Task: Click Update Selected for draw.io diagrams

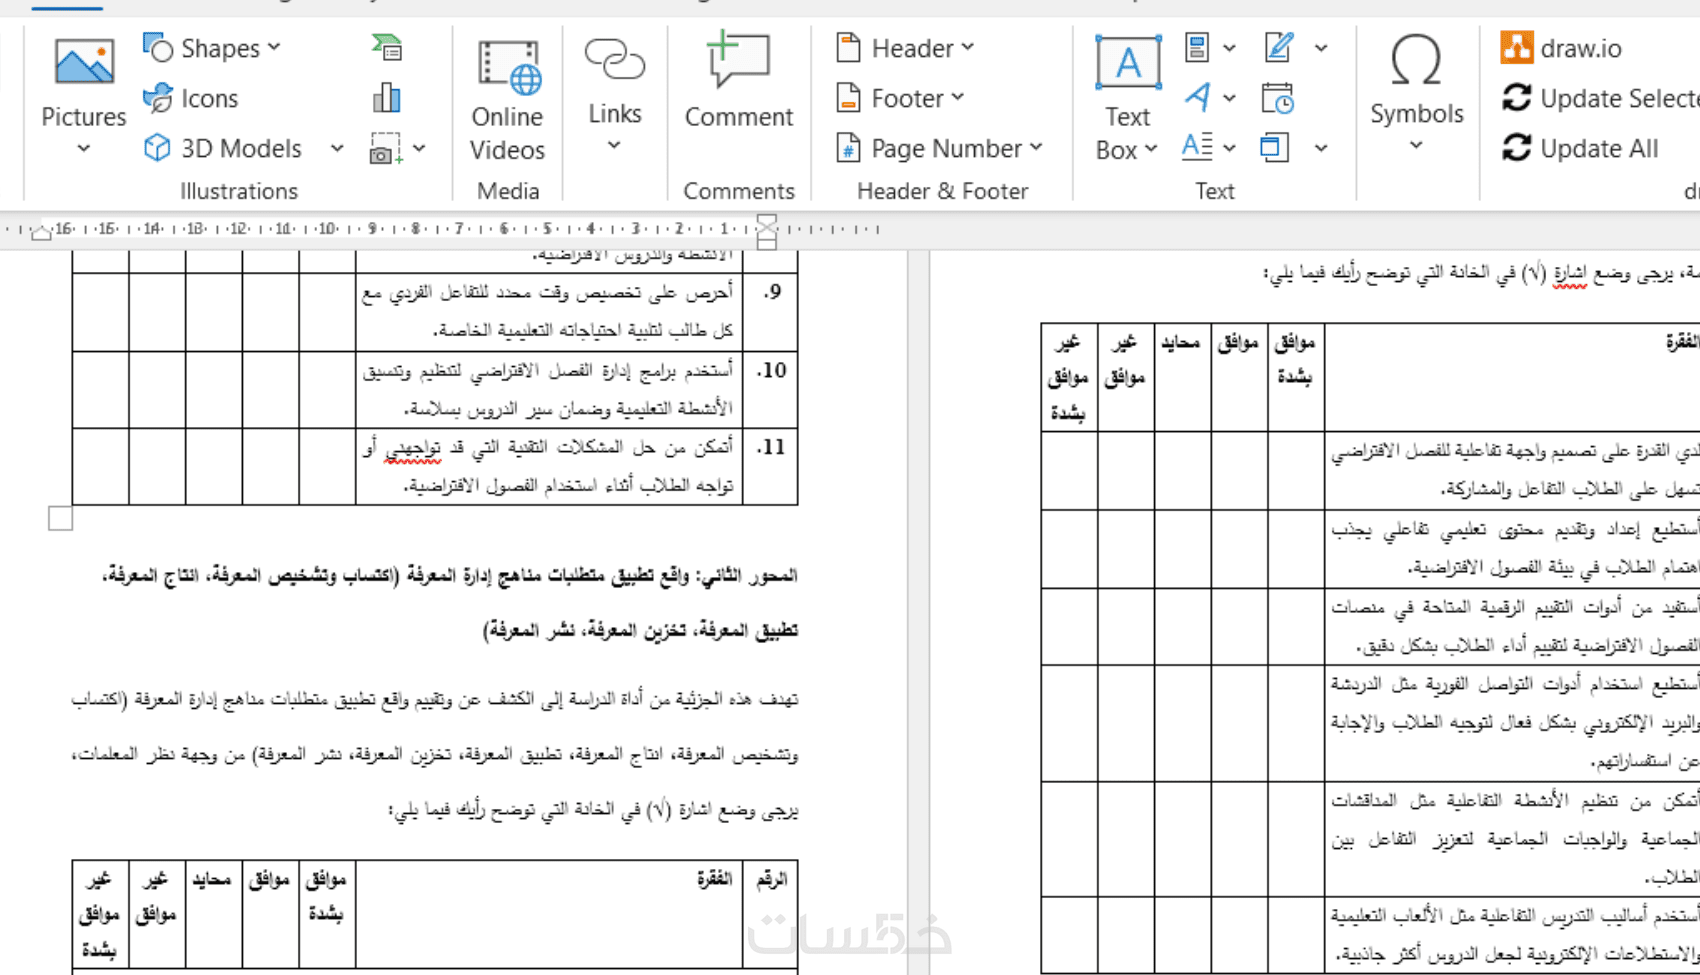Action: click(1599, 98)
